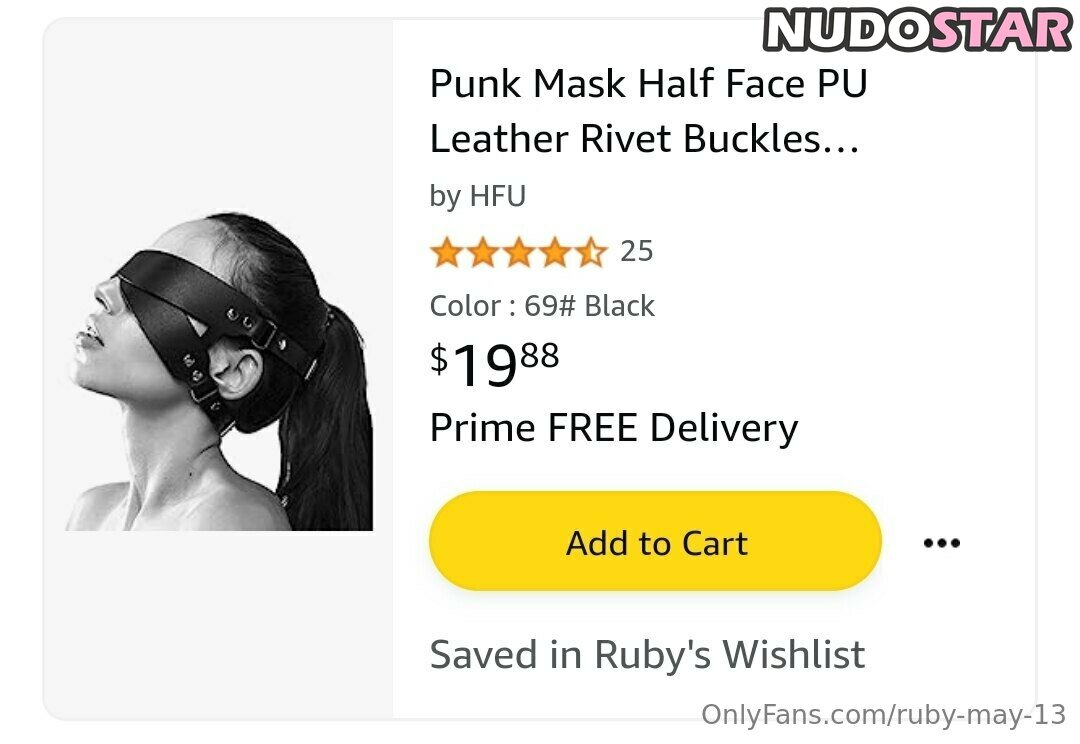Viewport: 1080px width, 744px height.
Task: Open the three-dot more options menu
Action: [942, 543]
